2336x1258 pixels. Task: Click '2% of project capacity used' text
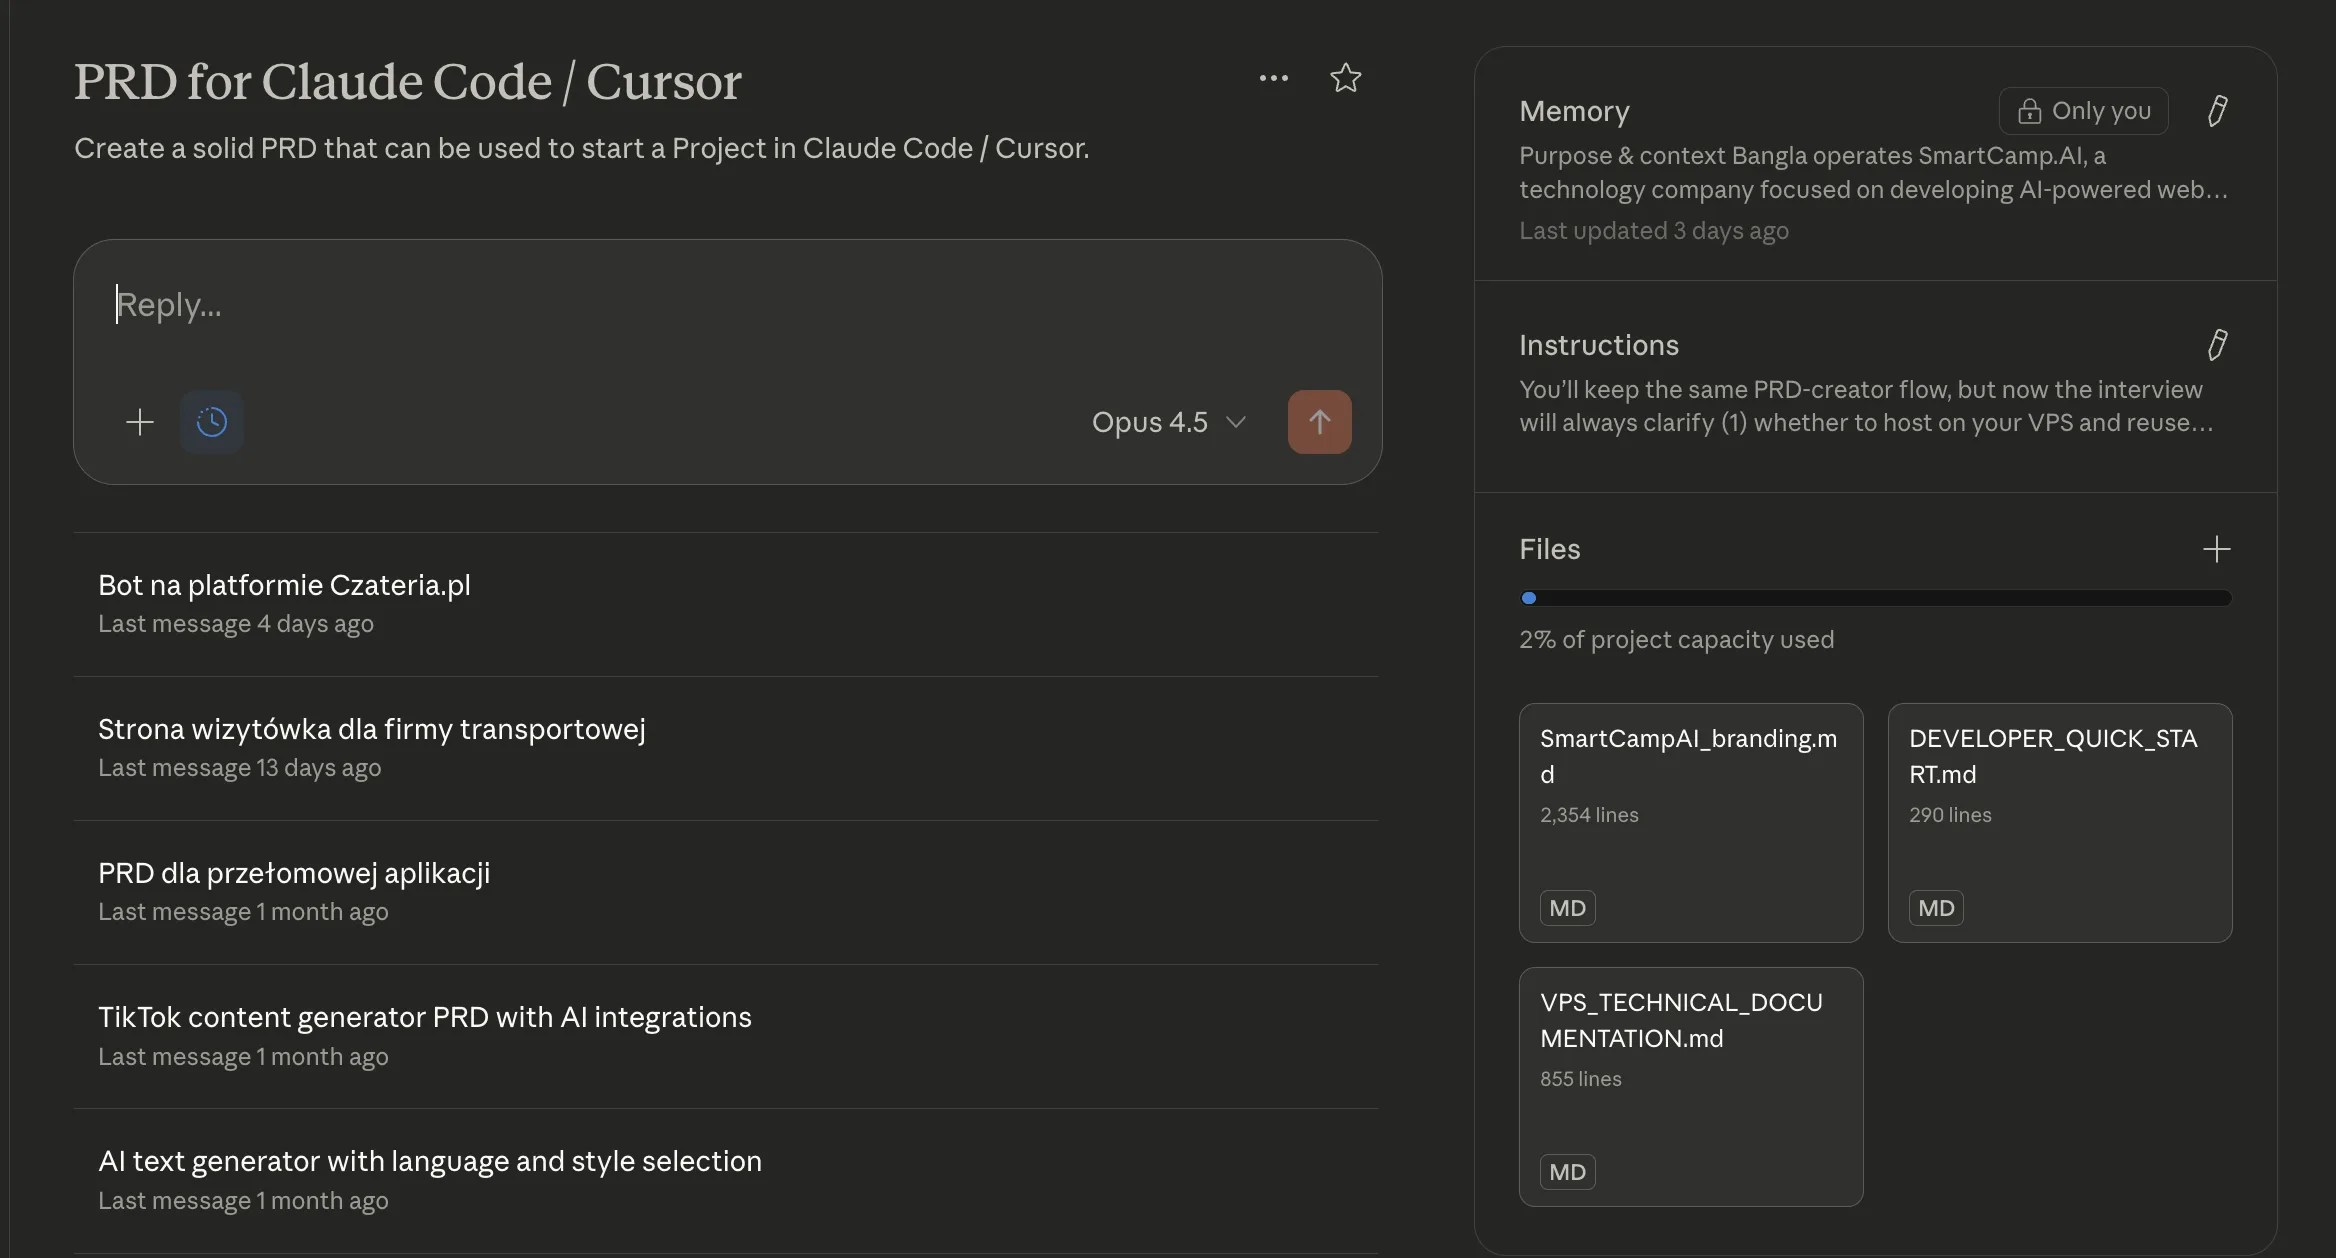(x=1677, y=639)
